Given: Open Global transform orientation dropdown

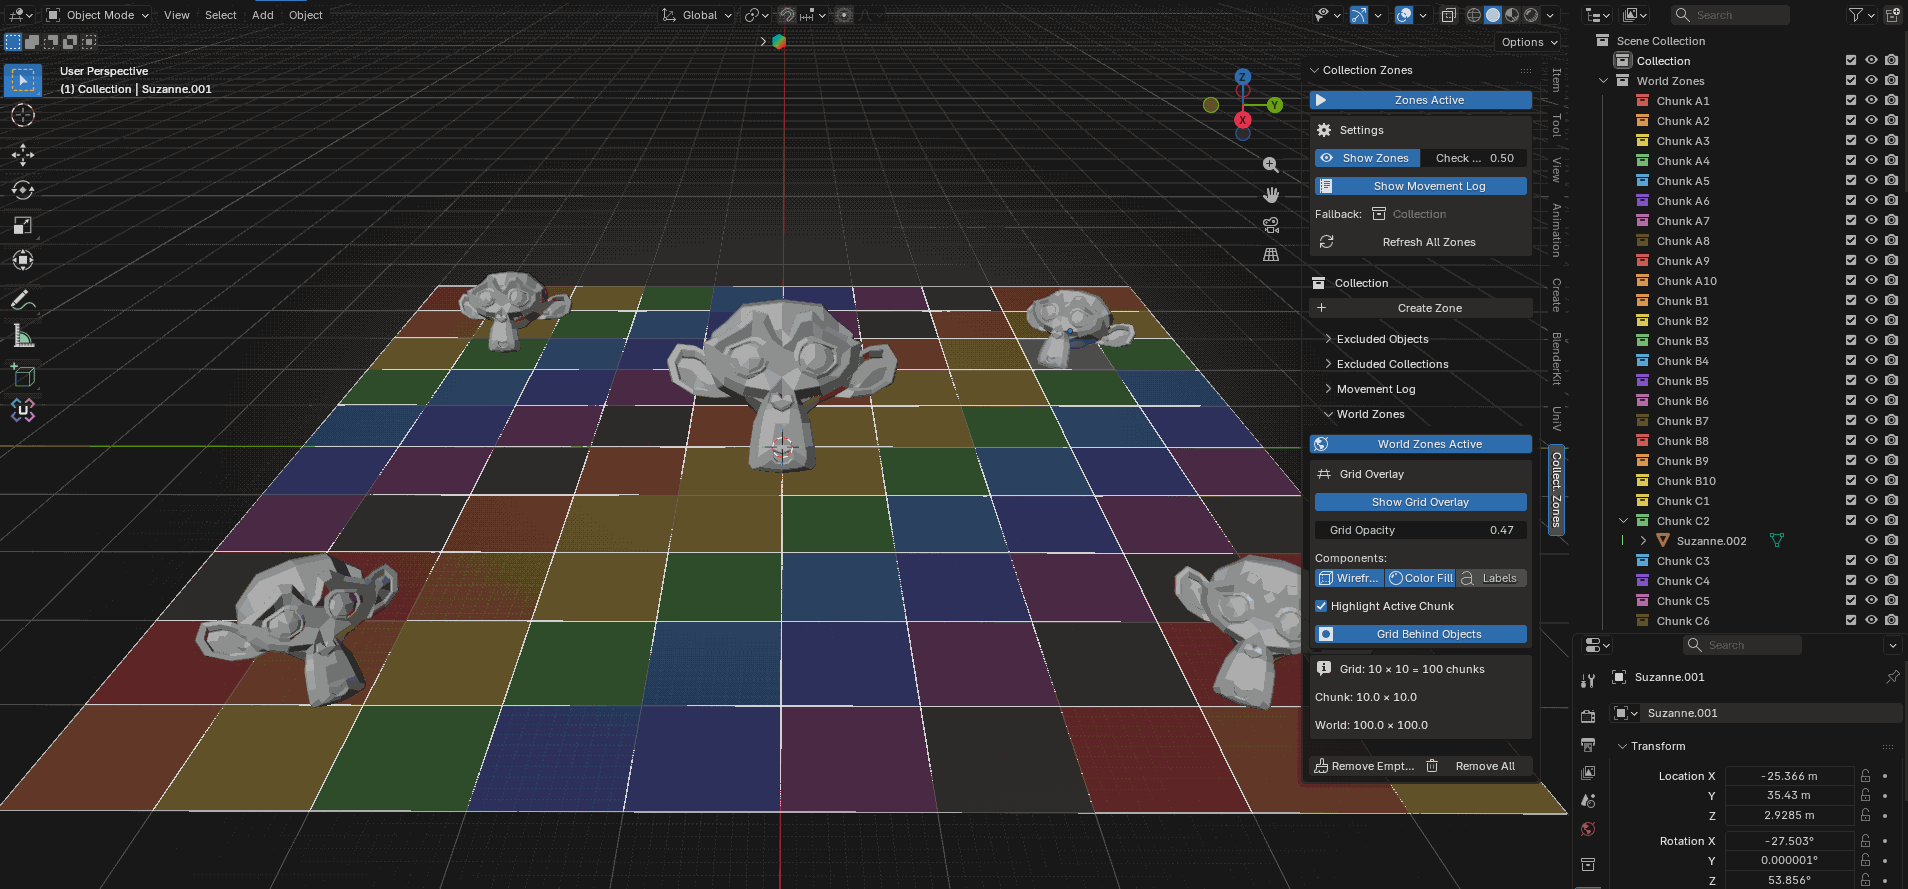Looking at the screenshot, I should click(697, 15).
